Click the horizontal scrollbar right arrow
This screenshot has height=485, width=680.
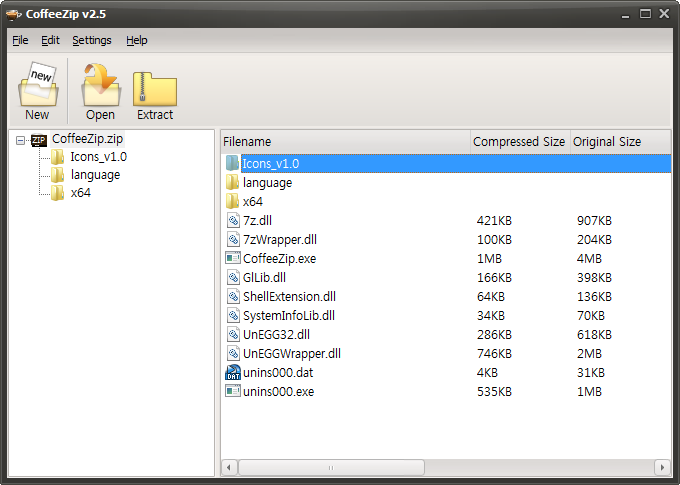(x=662, y=468)
